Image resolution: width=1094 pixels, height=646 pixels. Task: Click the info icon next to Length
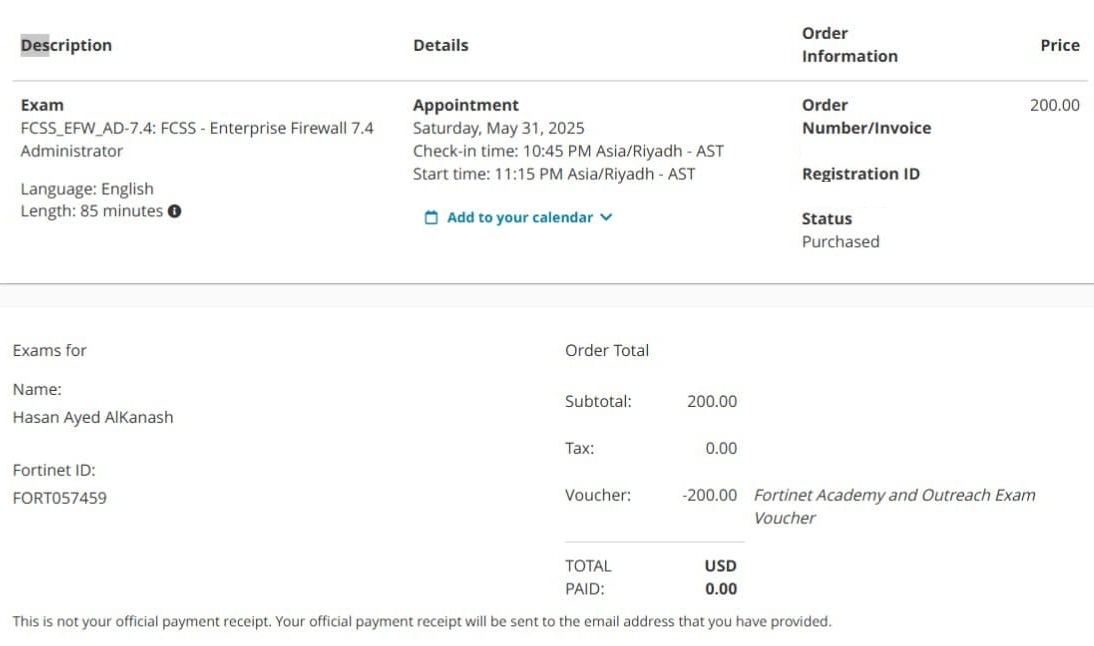175,211
